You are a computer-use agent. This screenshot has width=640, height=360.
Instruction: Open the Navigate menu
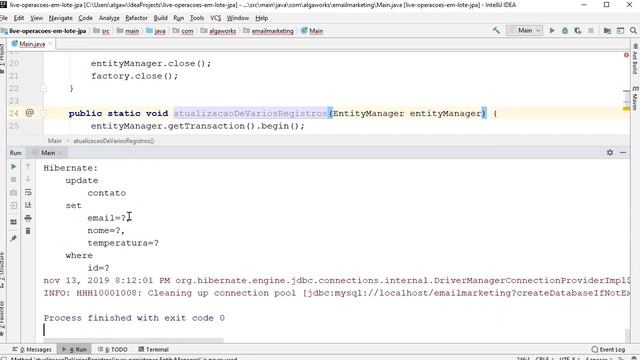pos(60,18)
